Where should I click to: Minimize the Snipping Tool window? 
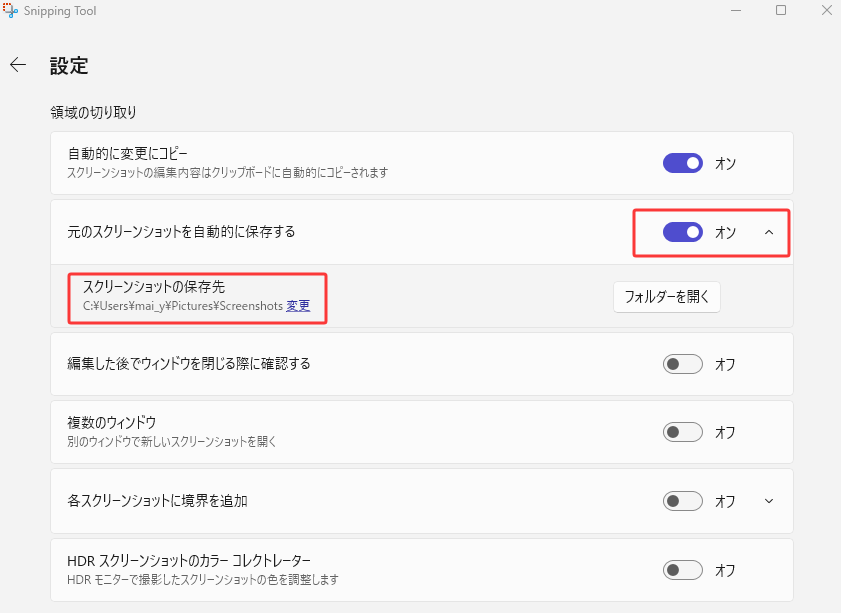[735, 10]
